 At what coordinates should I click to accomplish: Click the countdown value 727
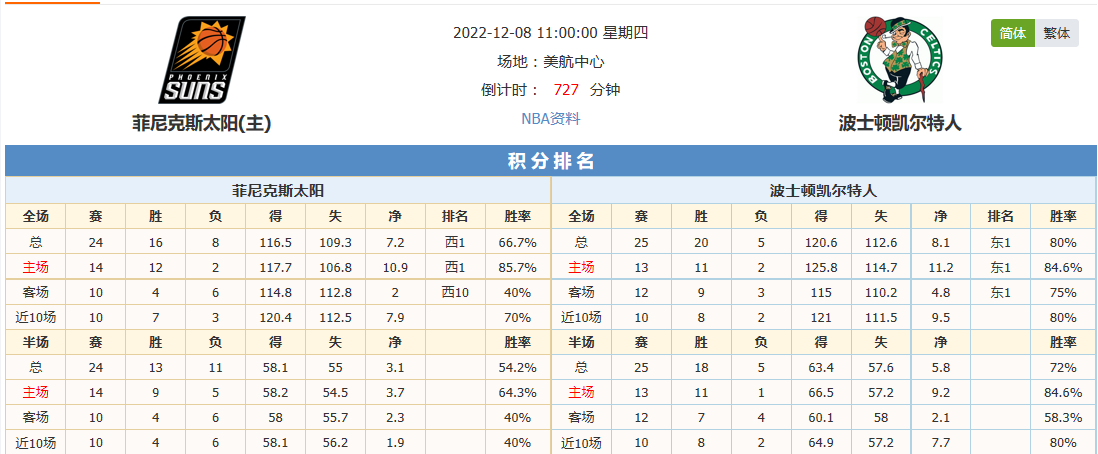tap(566, 90)
